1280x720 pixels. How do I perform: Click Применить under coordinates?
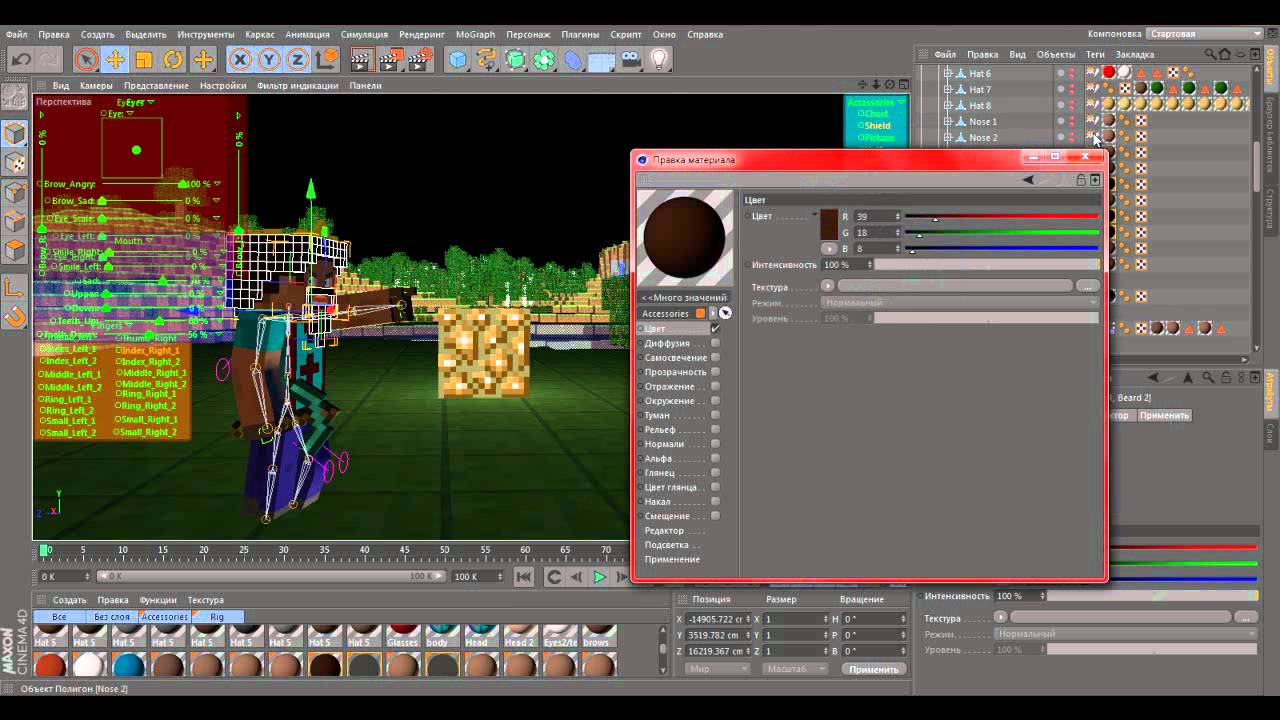click(x=873, y=669)
